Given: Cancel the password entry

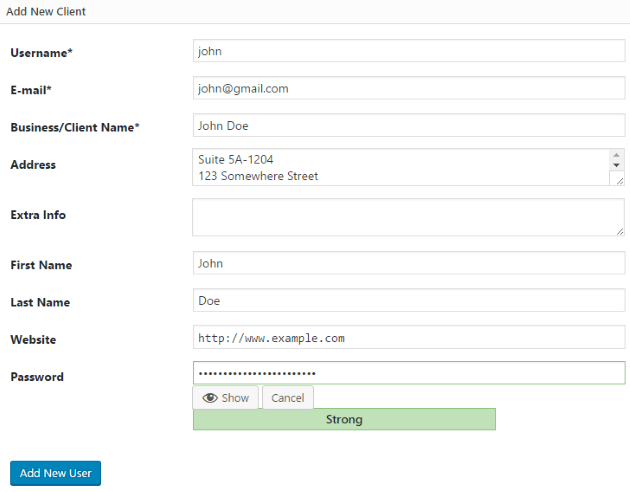Looking at the screenshot, I should [288, 398].
